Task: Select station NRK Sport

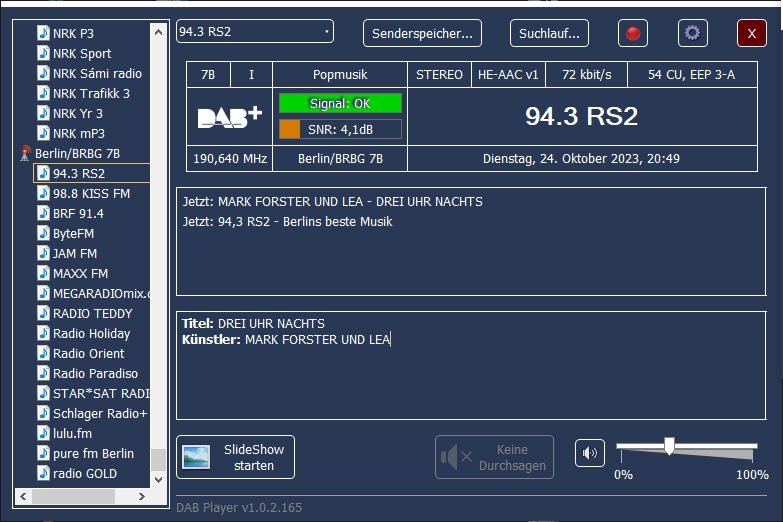Action: point(82,53)
